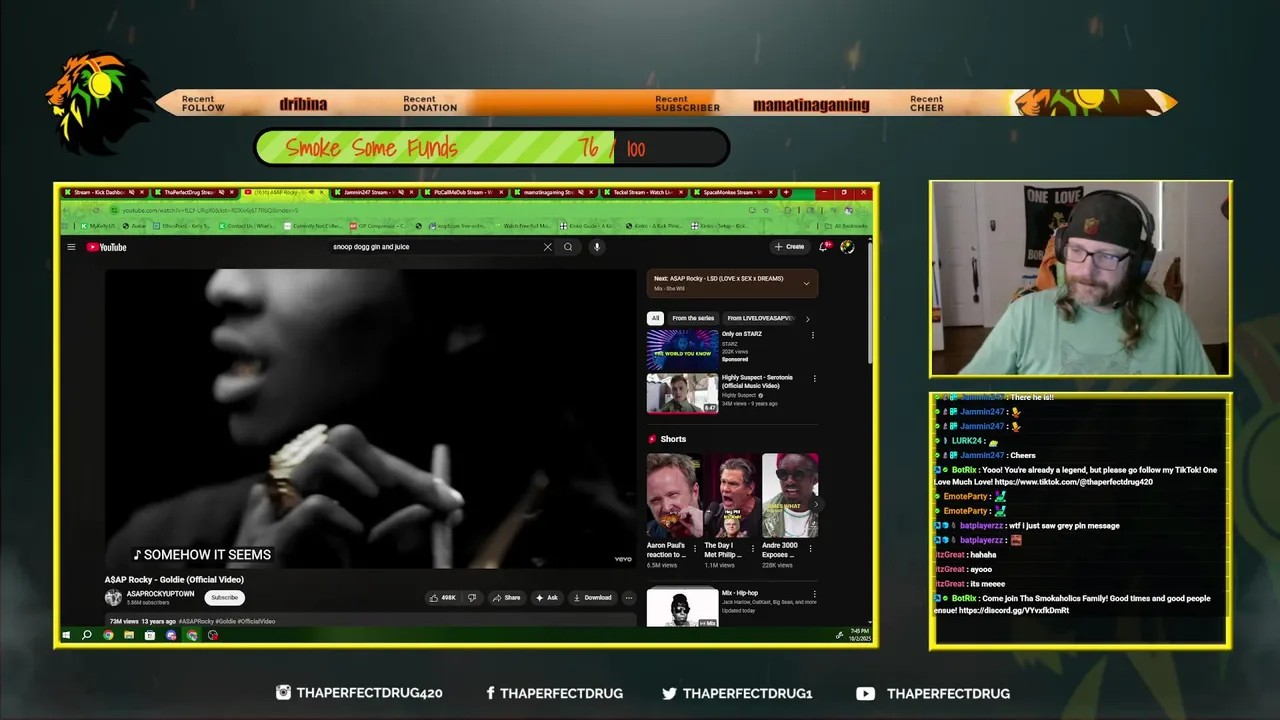Screen dimensions: 1280x720
Task: Switch to Stream - Kick Dashboard tab
Action: point(103,192)
